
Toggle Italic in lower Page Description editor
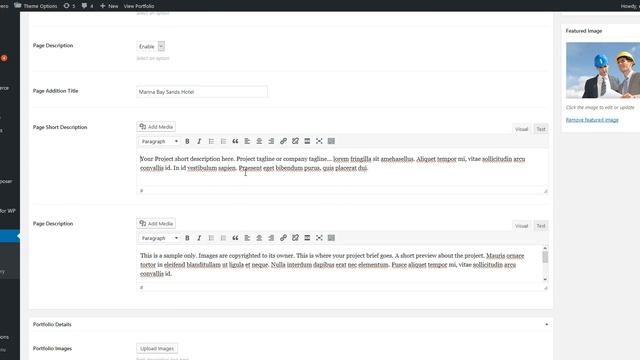199,238
